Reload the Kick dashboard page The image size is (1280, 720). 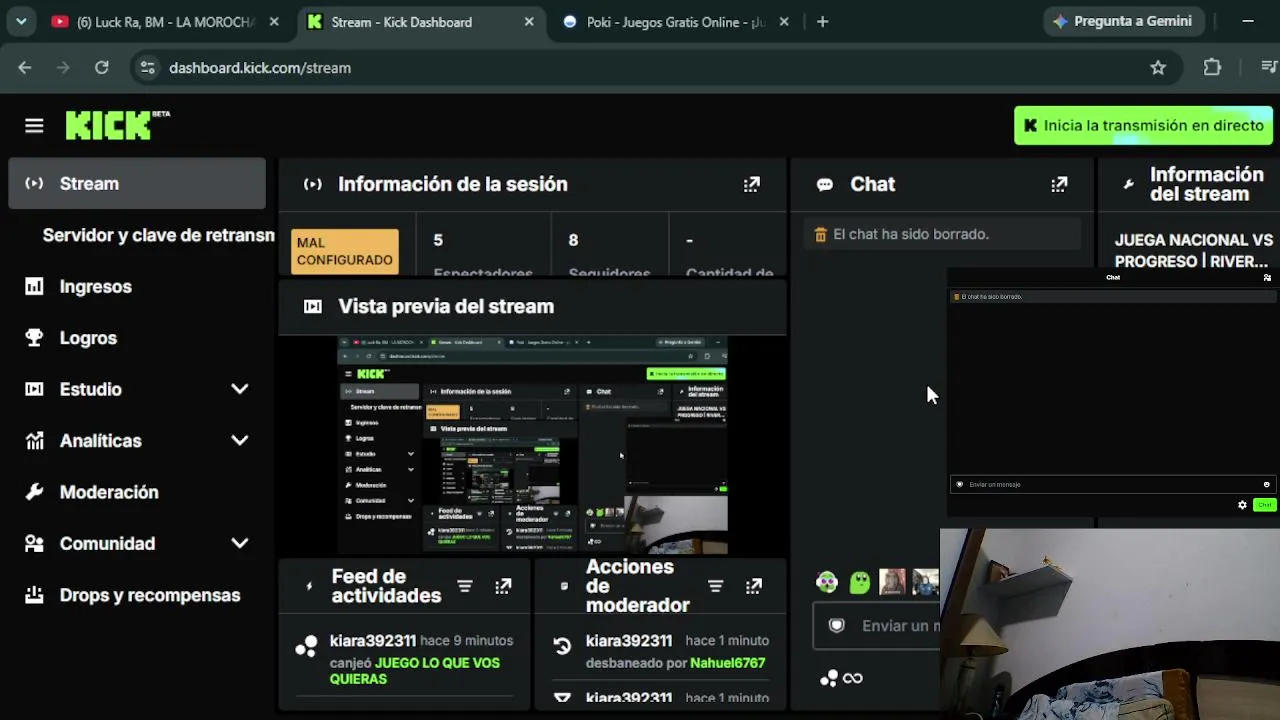click(x=101, y=68)
